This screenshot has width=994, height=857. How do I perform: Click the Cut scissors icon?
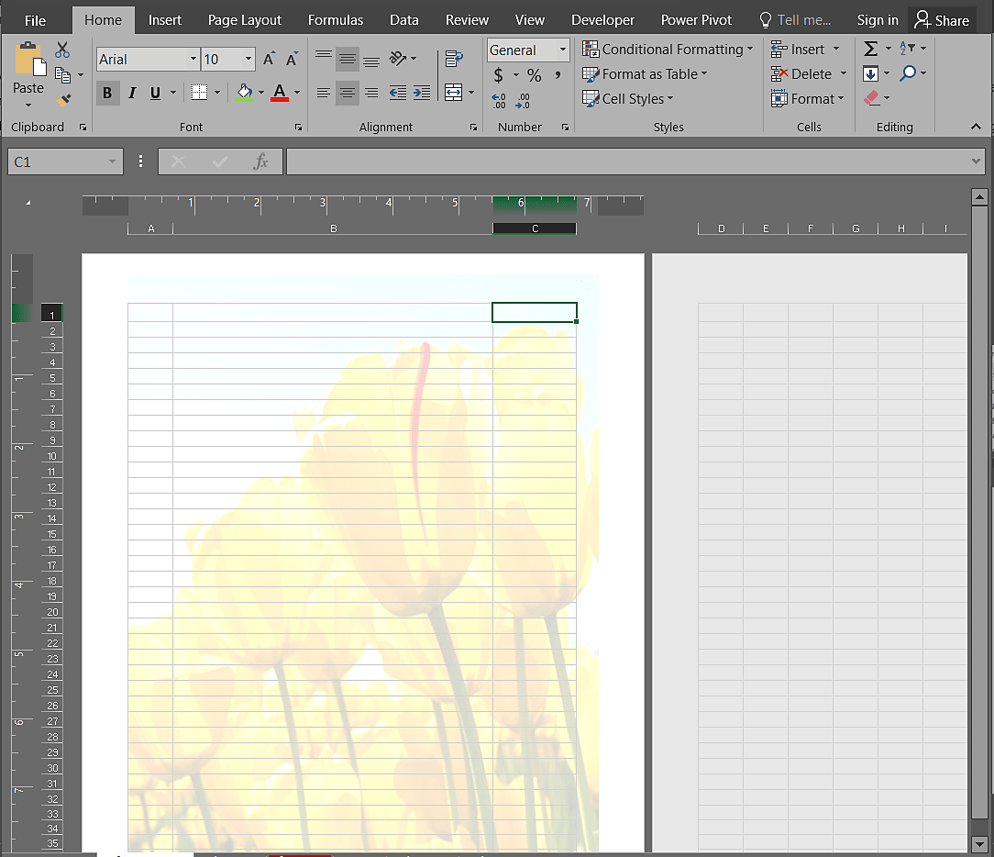[63, 50]
